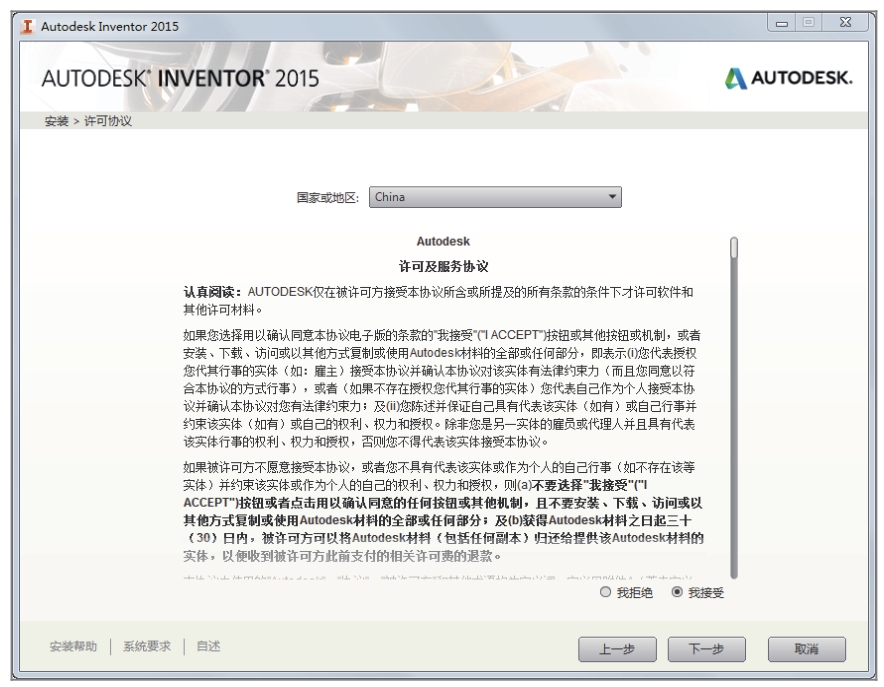This screenshot has height=687, width=884.
Task: Click the Autodesk logo in the header
Action: 788,78
